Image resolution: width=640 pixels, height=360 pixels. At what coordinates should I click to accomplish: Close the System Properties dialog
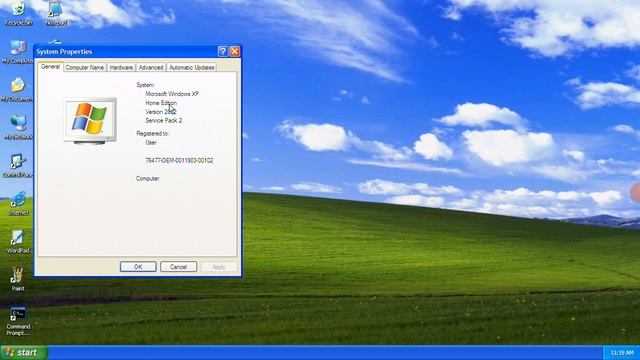[235, 51]
